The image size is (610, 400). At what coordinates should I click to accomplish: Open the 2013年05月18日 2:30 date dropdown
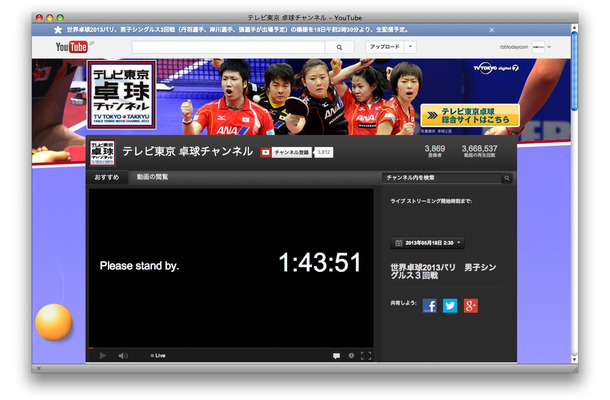click(427, 243)
